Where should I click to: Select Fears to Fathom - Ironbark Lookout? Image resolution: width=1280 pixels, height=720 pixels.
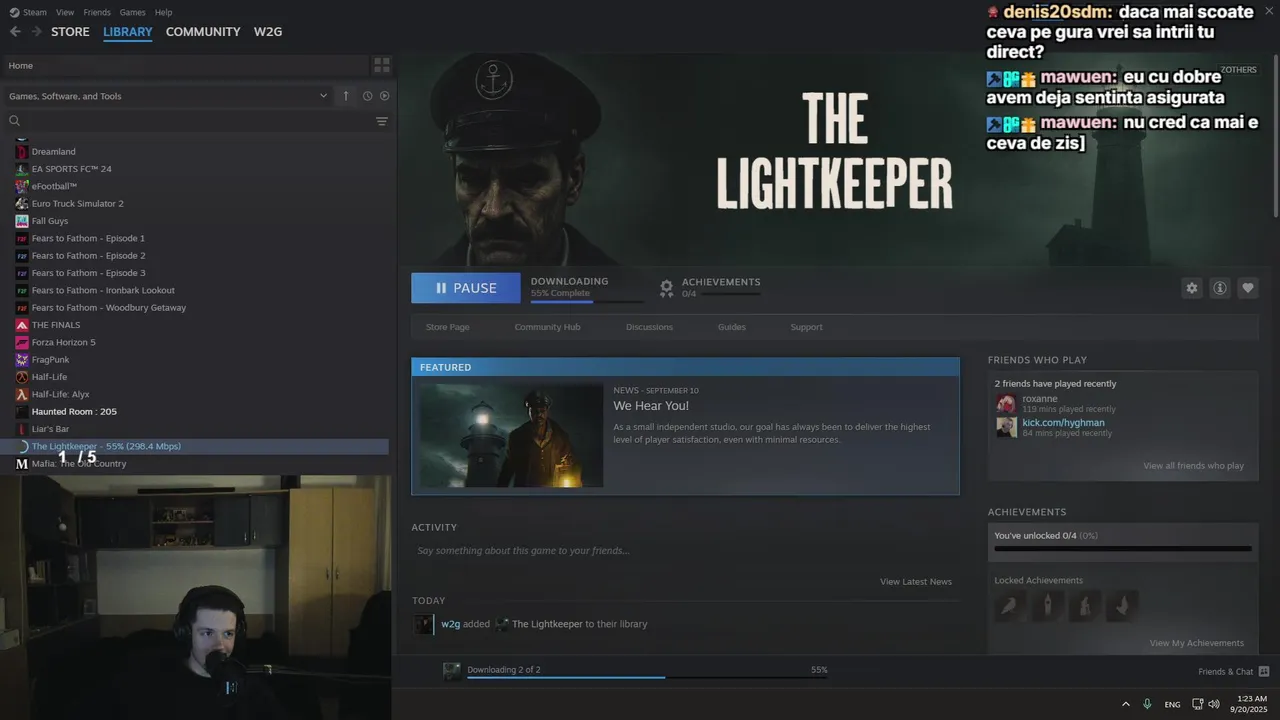pos(103,290)
